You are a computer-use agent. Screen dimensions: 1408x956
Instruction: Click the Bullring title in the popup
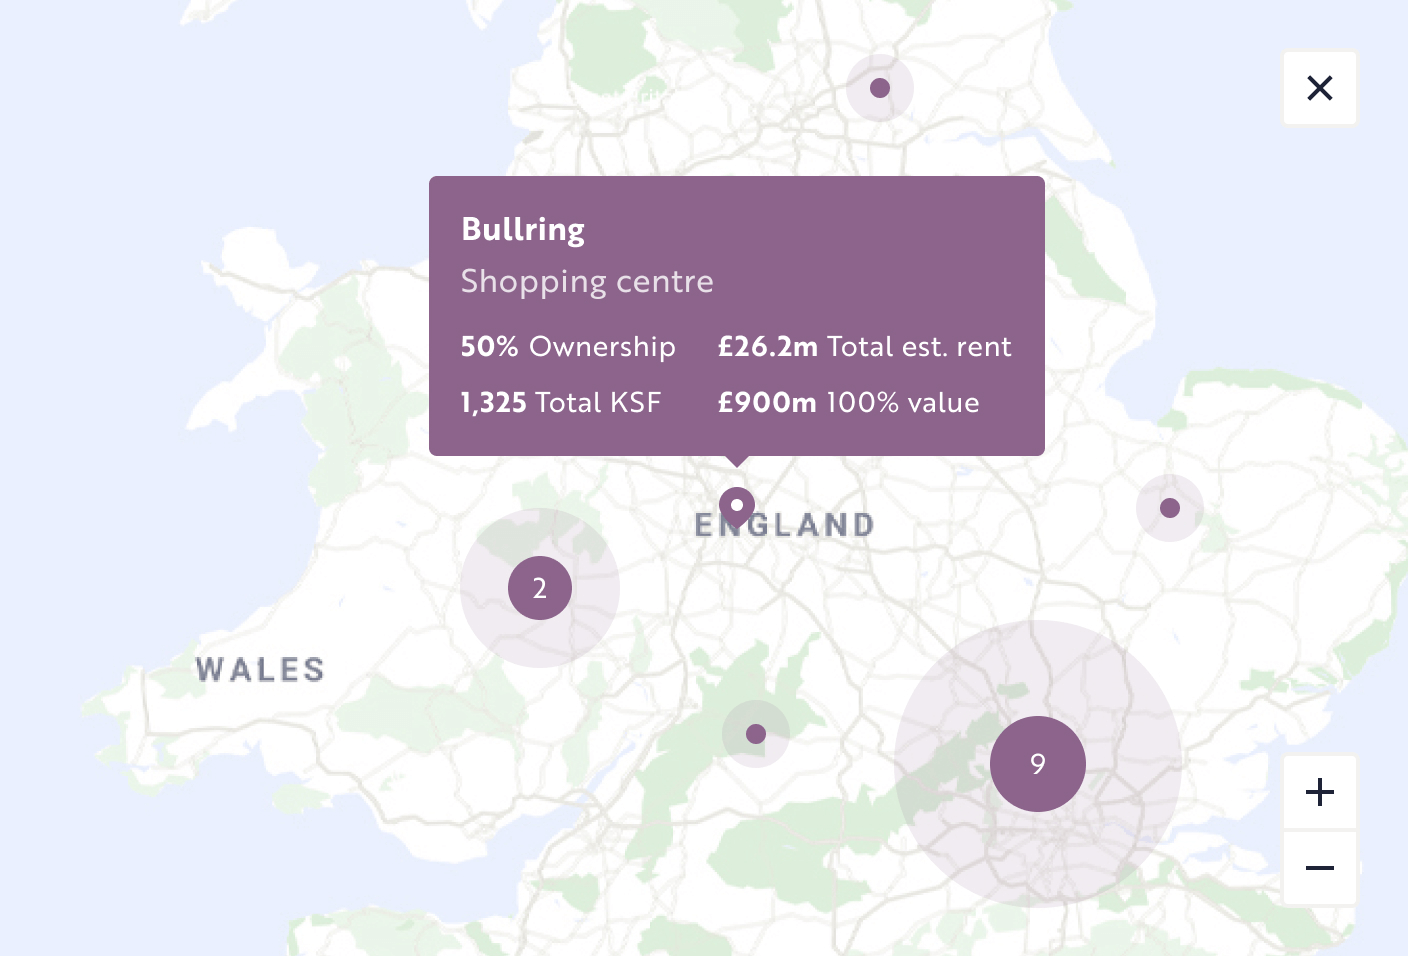coord(523,229)
